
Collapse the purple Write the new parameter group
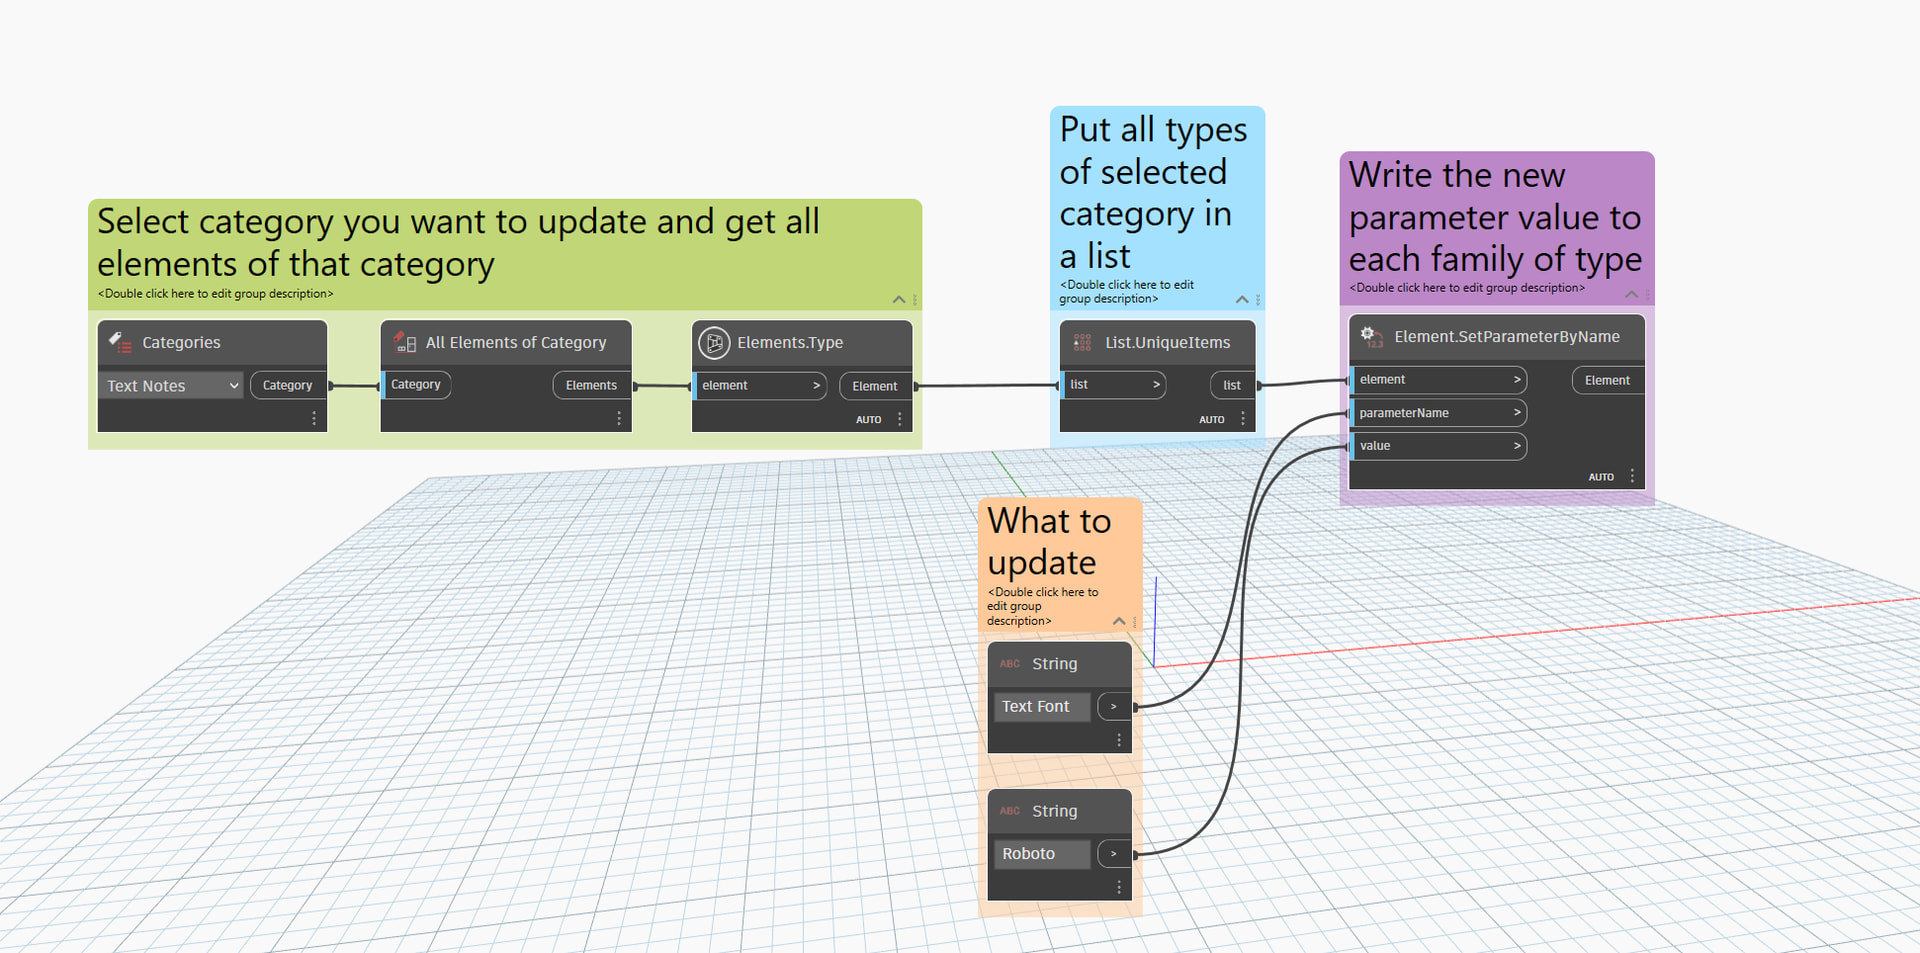(1632, 294)
